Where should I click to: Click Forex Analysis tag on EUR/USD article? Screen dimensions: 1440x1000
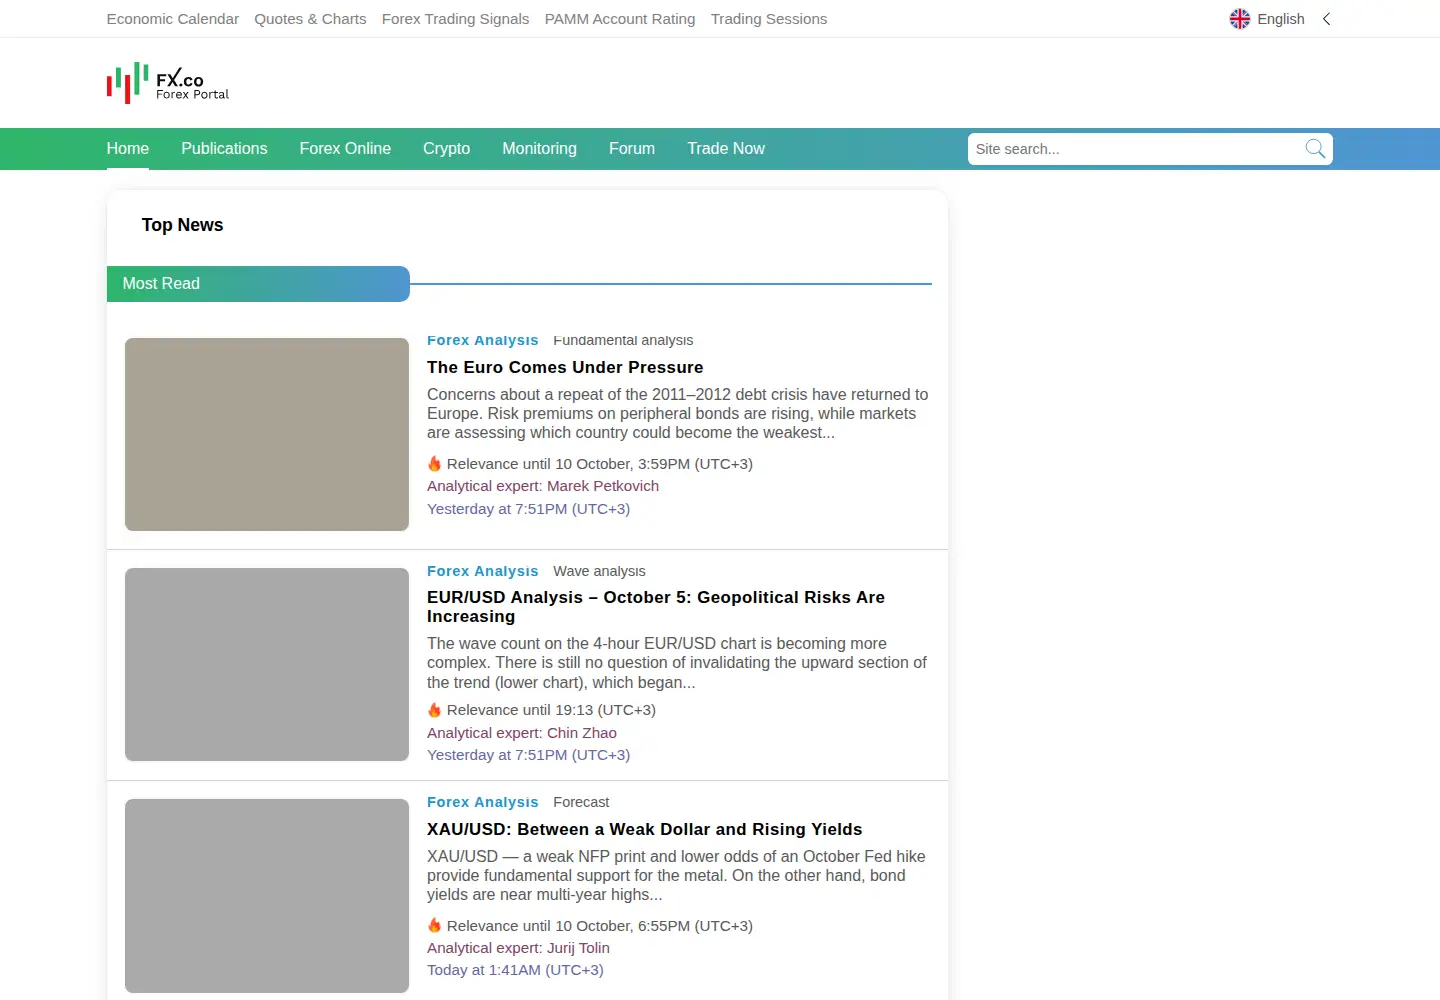[x=482, y=571]
